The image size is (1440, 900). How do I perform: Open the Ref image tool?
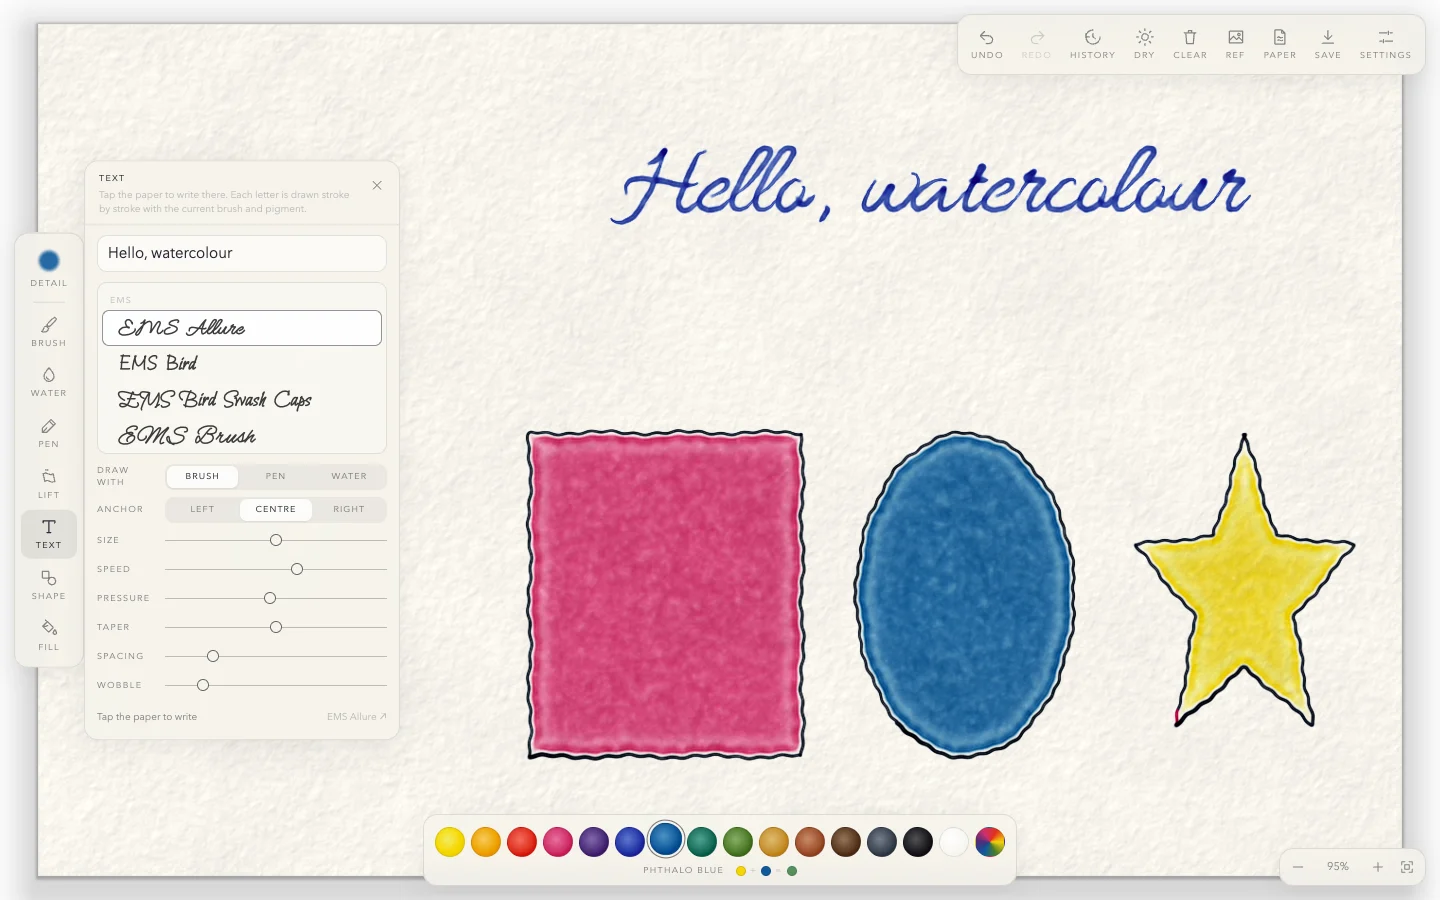1235,44
